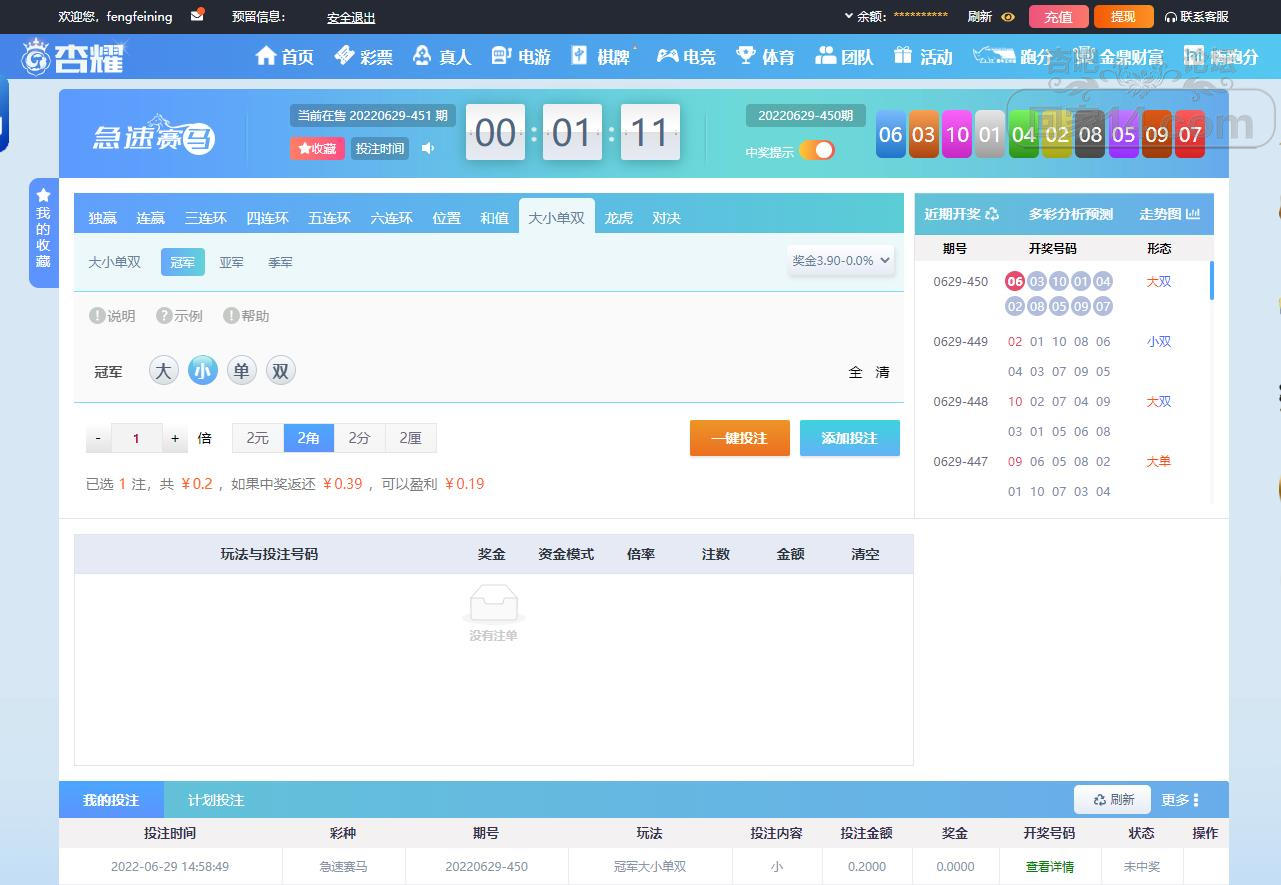
Task: Open the 走势图 trend chart icon
Action: pyautogui.click(x=1192, y=214)
